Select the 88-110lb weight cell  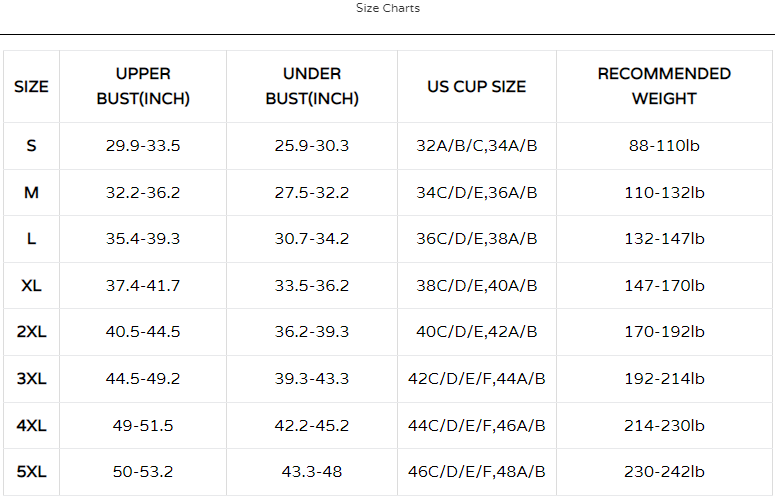[664, 146]
